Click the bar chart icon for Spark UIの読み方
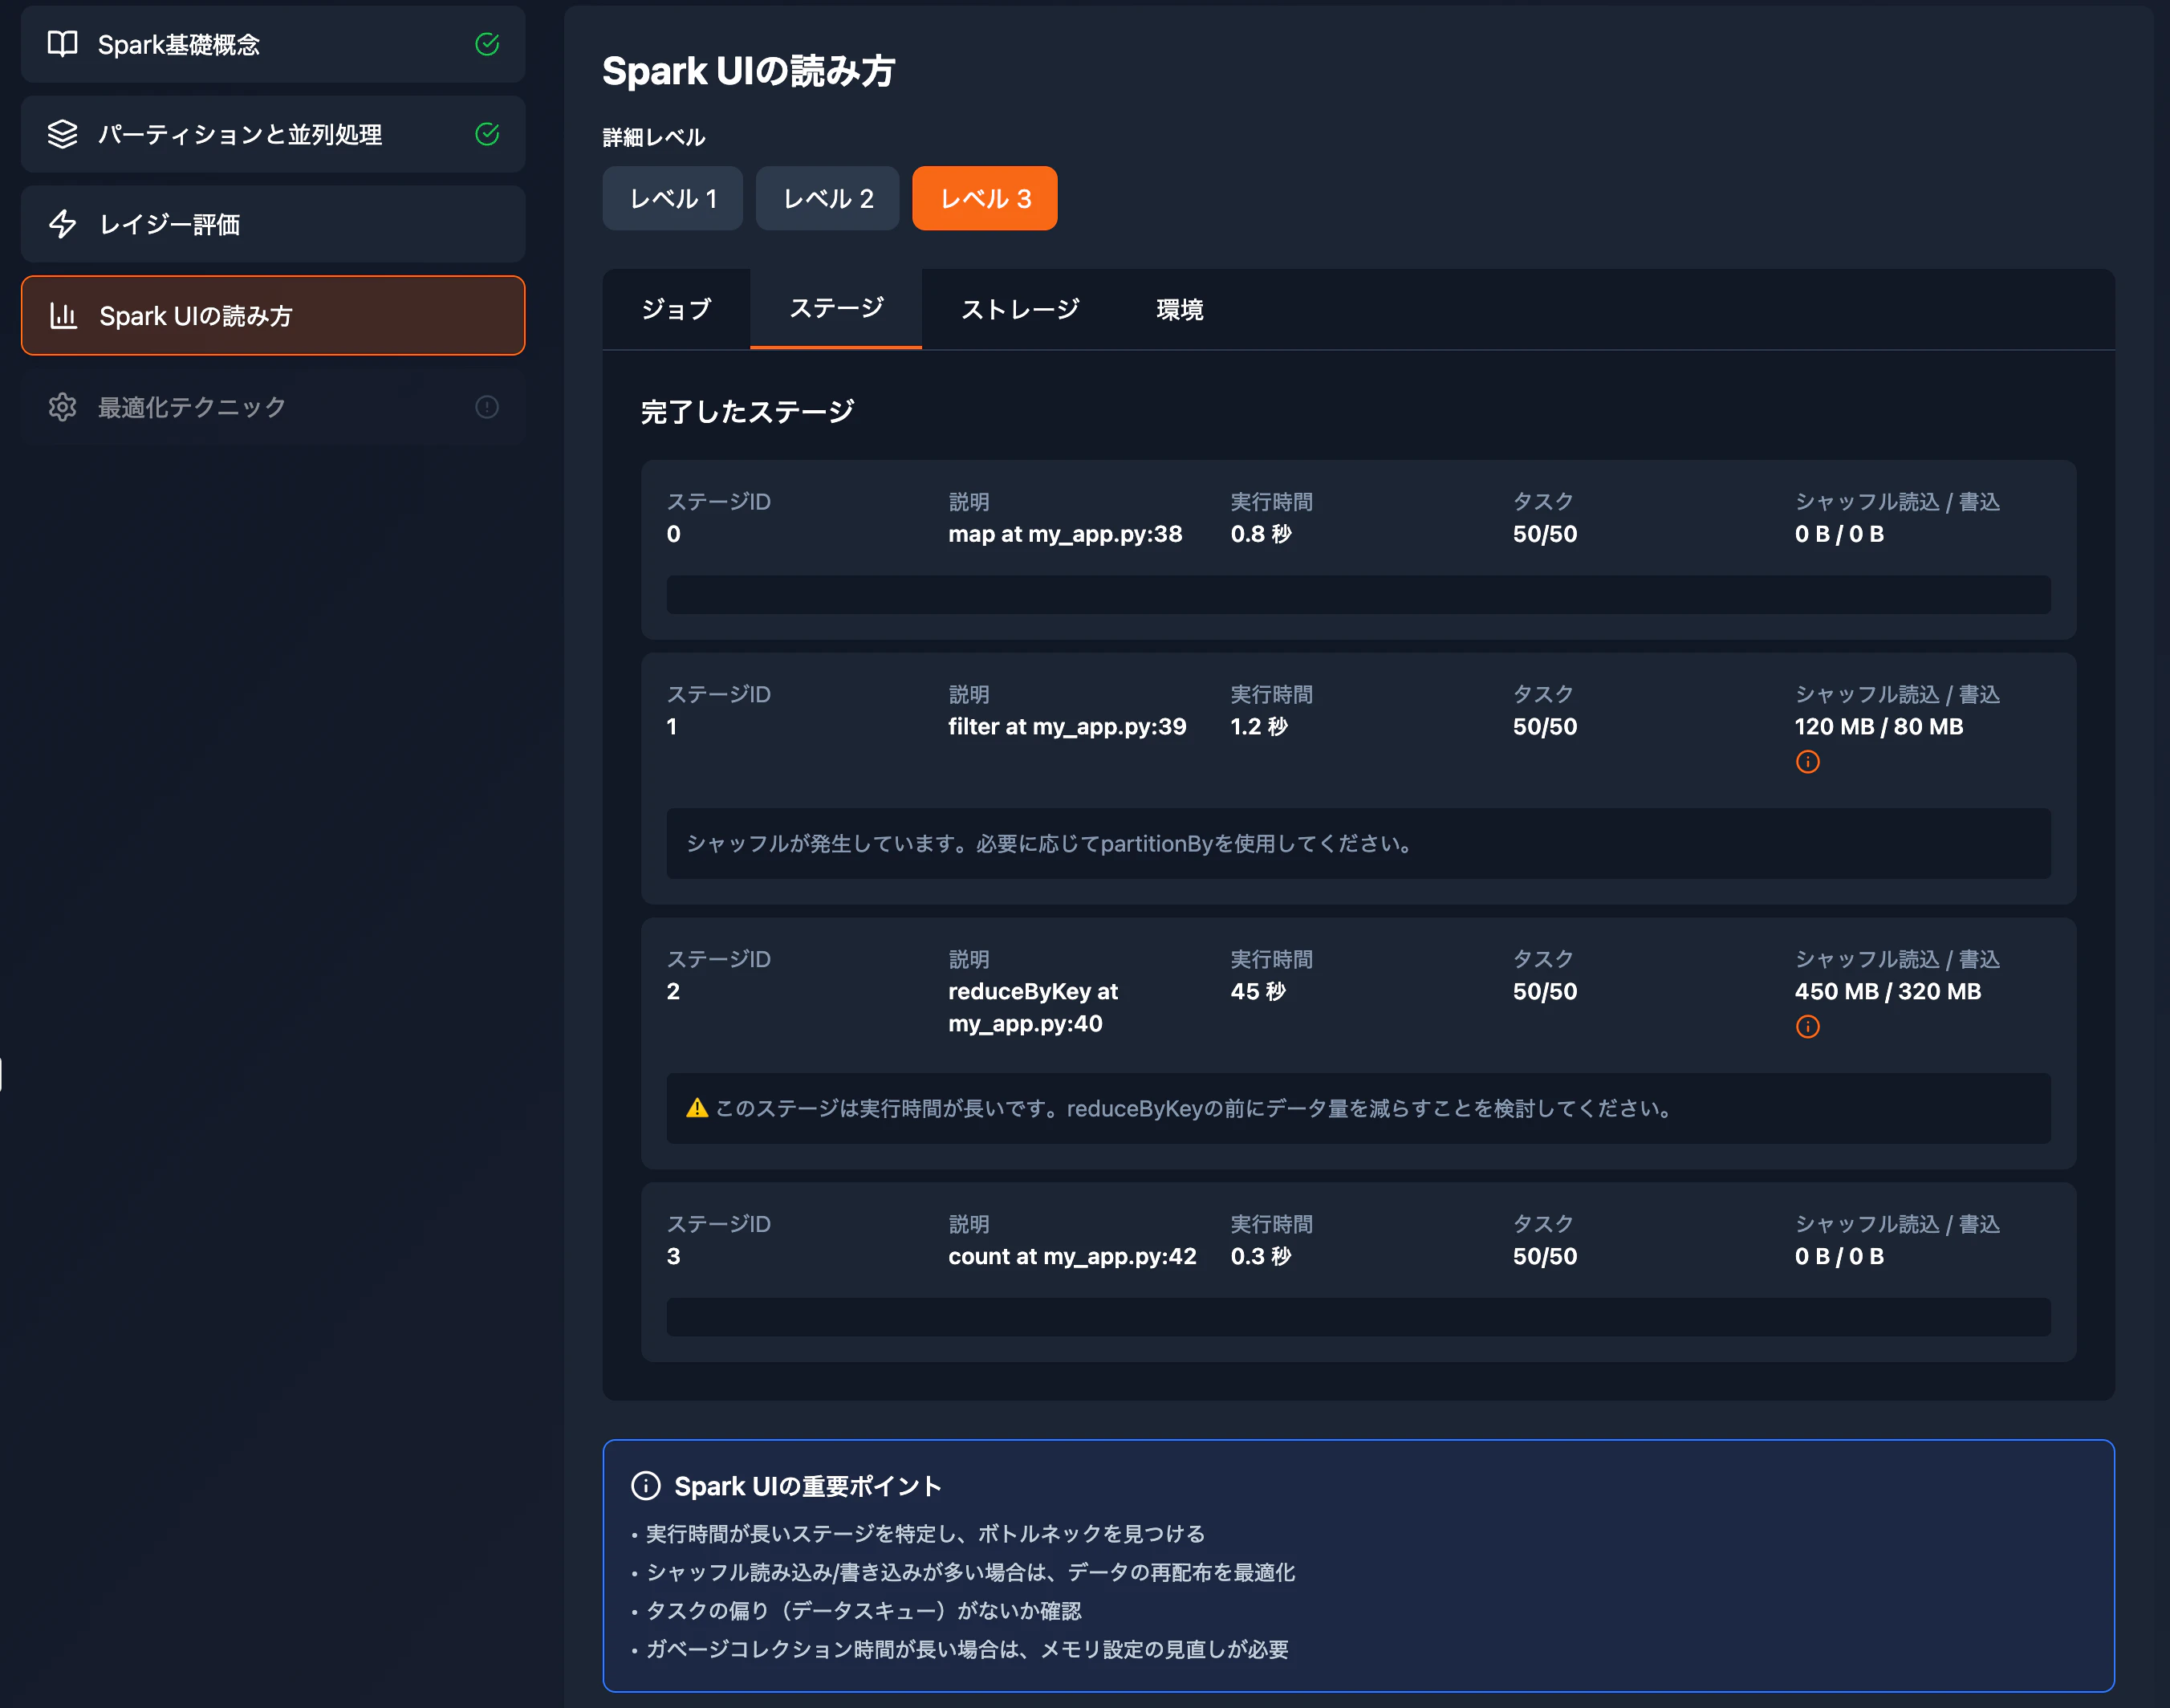The image size is (2170, 1708). pyautogui.click(x=63, y=316)
